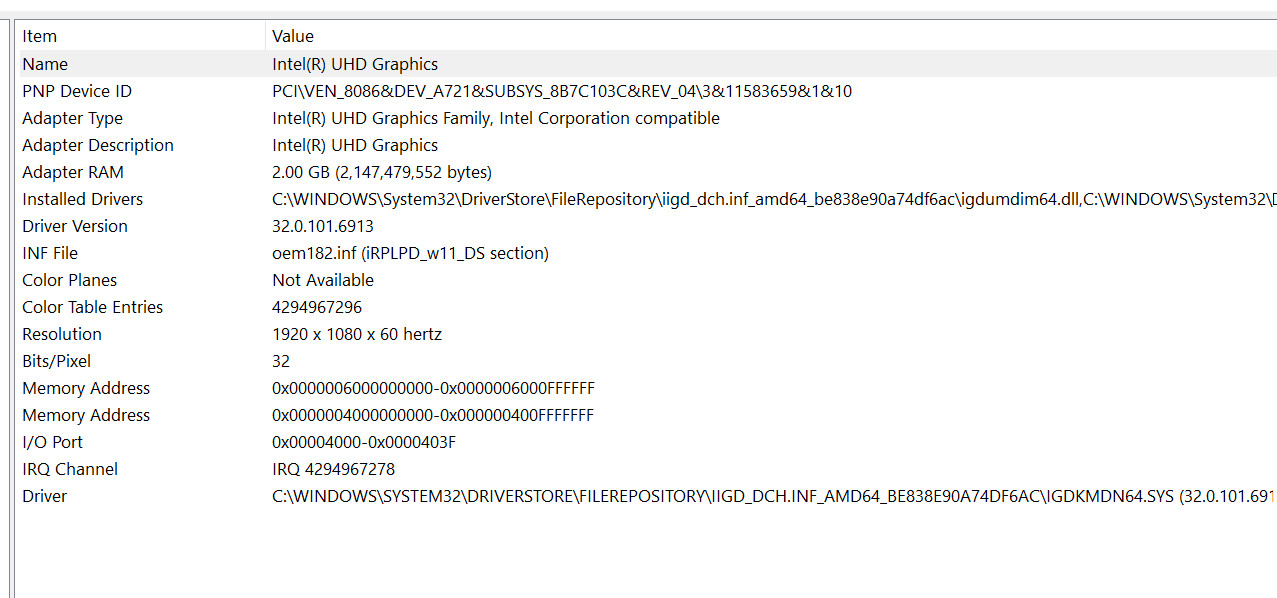This screenshot has width=1277, height=598.
Task: Select the Adapter RAM row
Action: click(648, 172)
